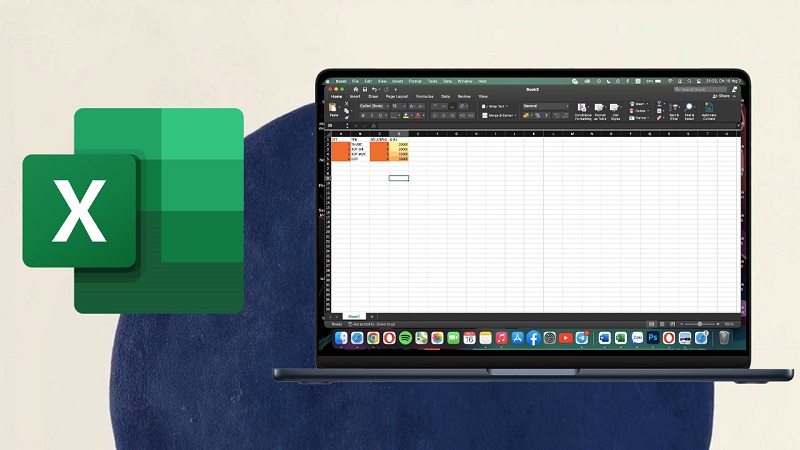Click the AutoSum sigma icon
Viewport: 800px width, 450px height.
coord(659,104)
